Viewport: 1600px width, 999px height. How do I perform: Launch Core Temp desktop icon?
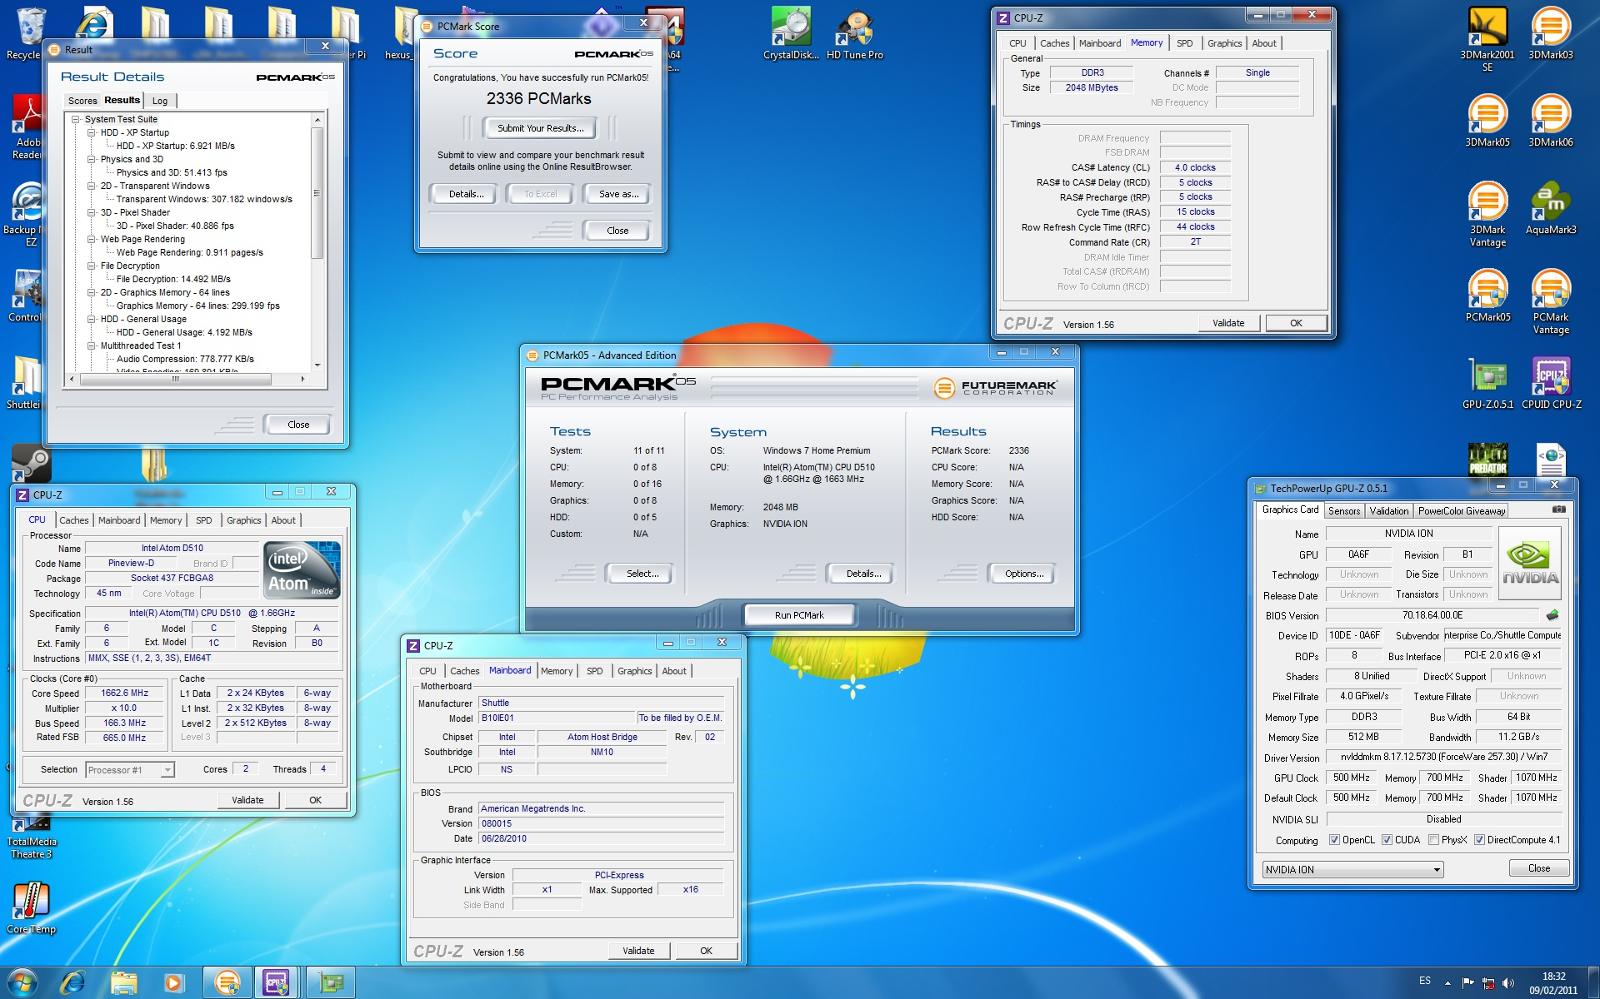coord(31,906)
